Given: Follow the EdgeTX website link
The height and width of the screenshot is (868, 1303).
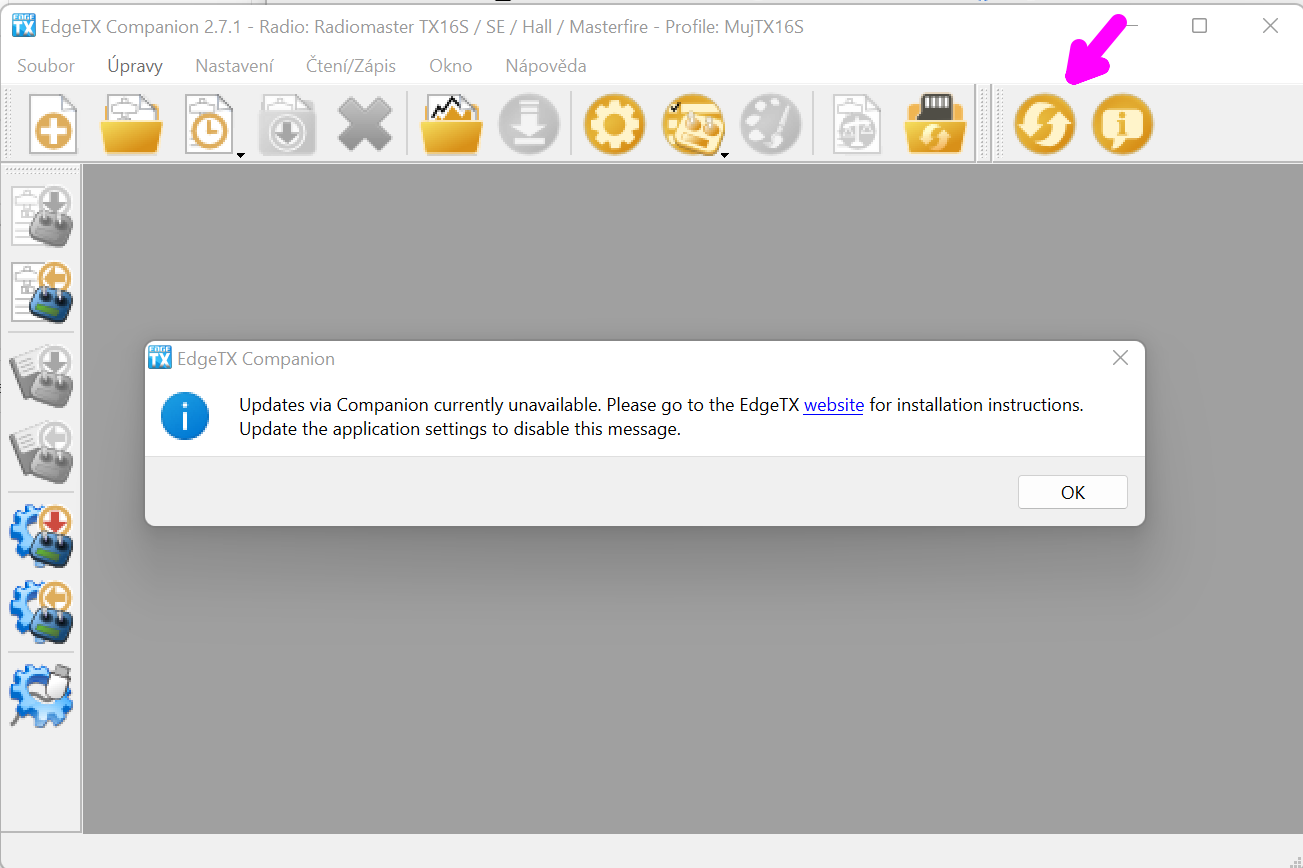Looking at the screenshot, I should (x=833, y=405).
